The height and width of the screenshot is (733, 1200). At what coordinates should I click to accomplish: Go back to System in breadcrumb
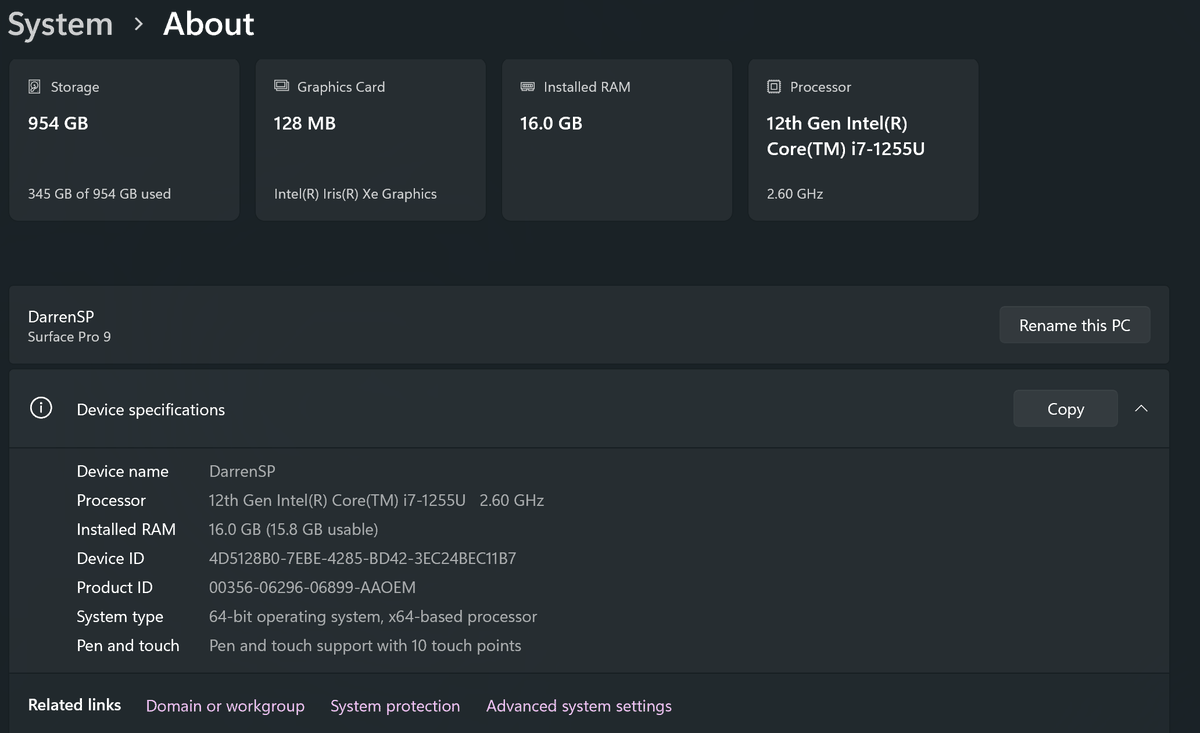coord(60,24)
